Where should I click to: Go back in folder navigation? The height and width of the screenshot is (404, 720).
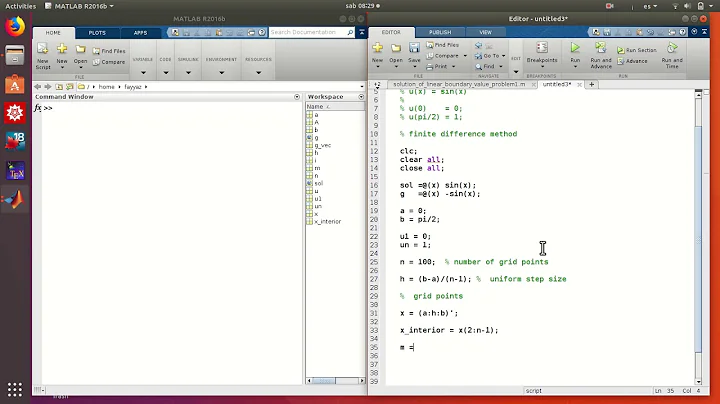(38, 86)
